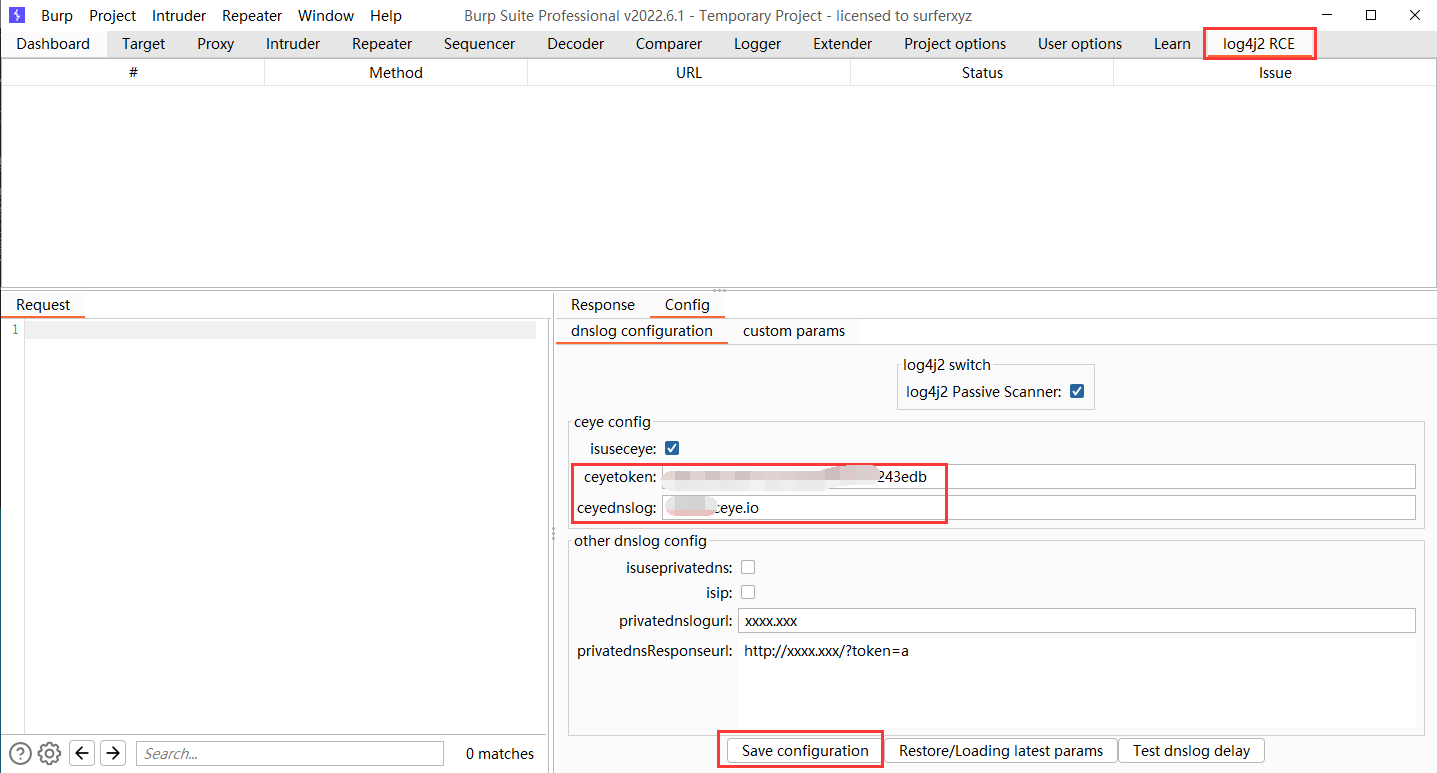The width and height of the screenshot is (1437, 773).
Task: Click the ceyetoken input field
Action: tap(1039, 477)
